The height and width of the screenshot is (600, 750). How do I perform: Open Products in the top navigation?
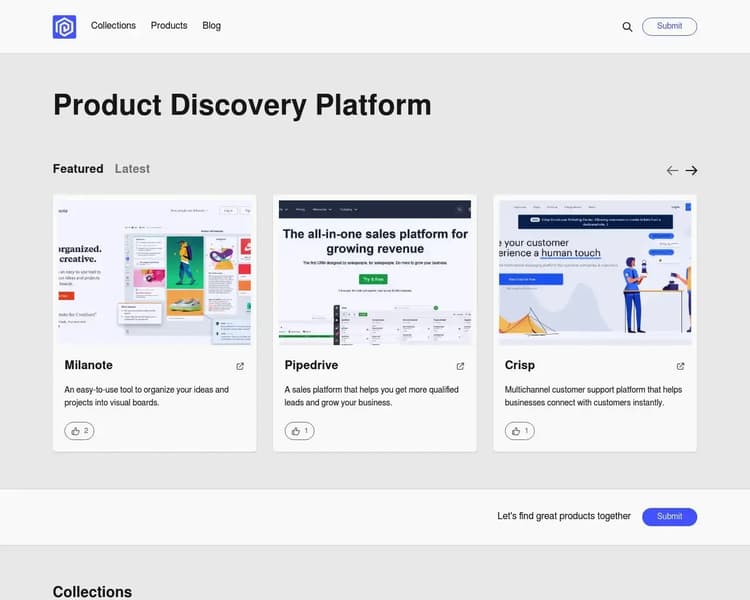tap(169, 25)
